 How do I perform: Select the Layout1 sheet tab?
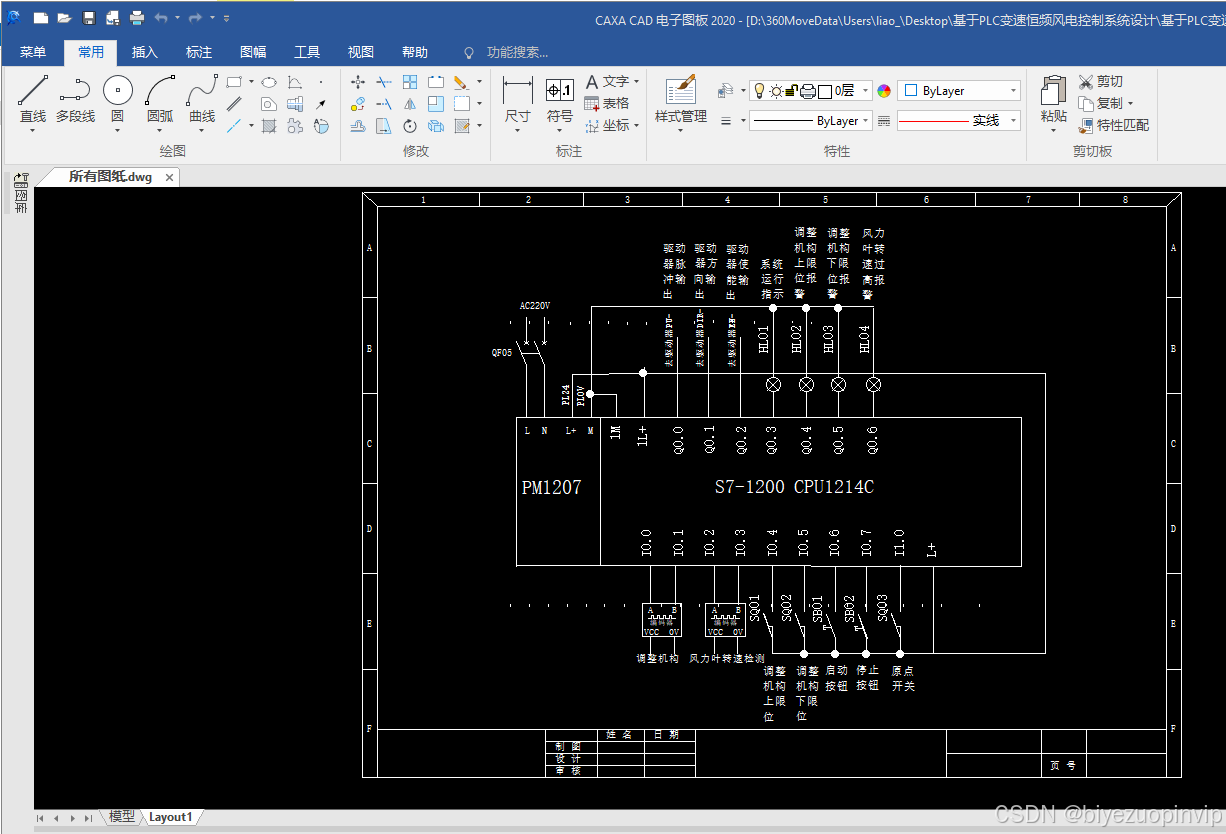(x=171, y=817)
